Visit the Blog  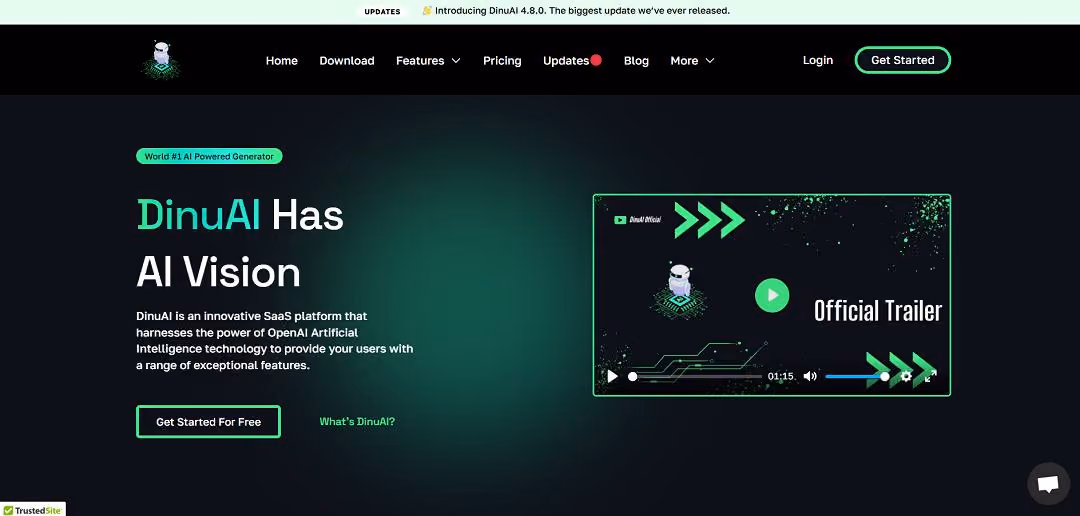636,61
